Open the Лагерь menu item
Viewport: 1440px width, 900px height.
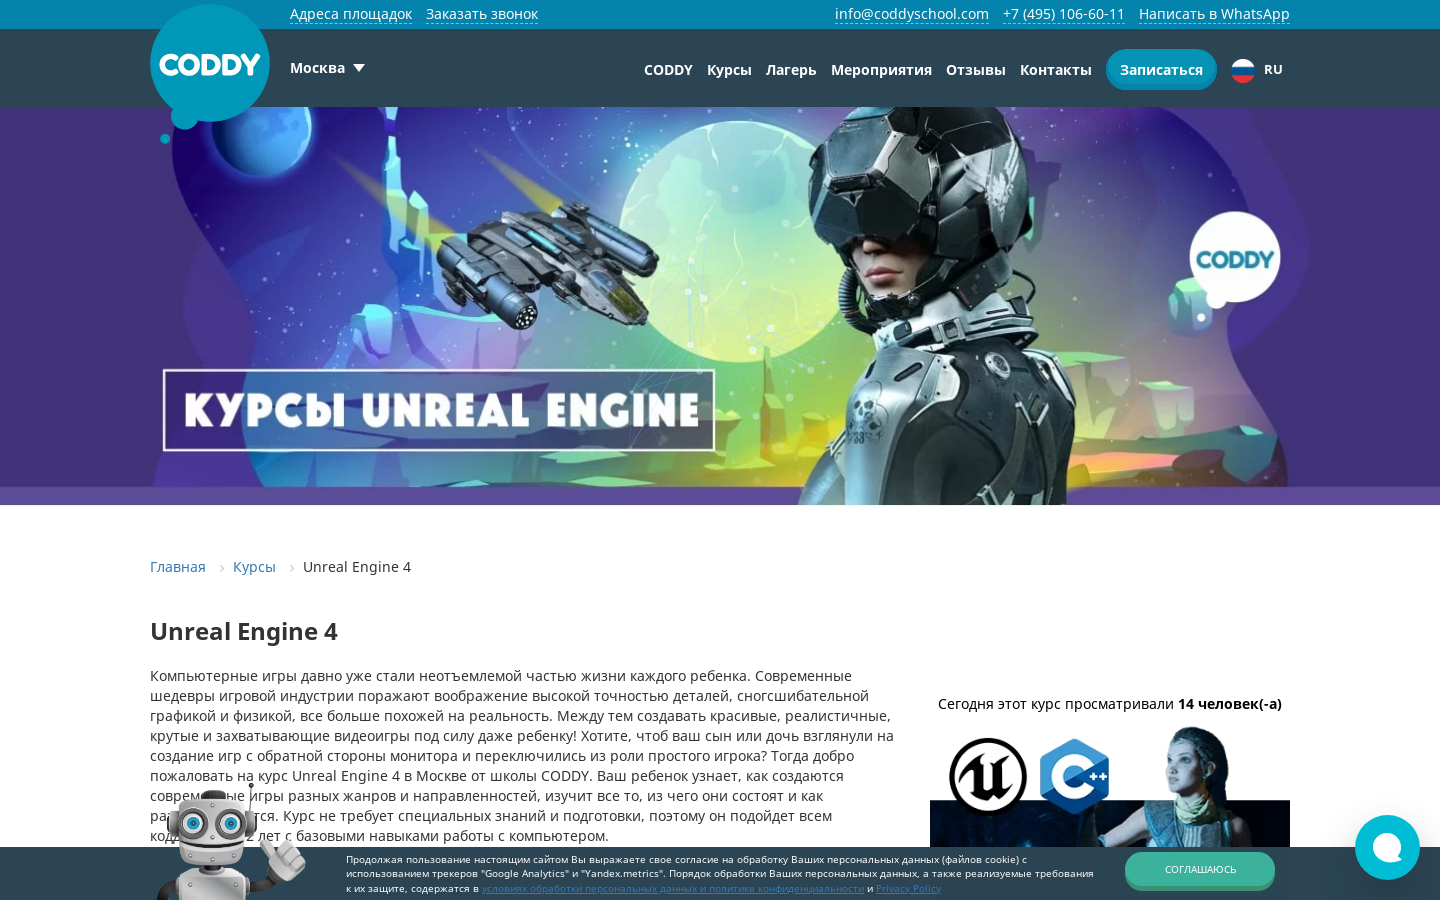(x=791, y=70)
